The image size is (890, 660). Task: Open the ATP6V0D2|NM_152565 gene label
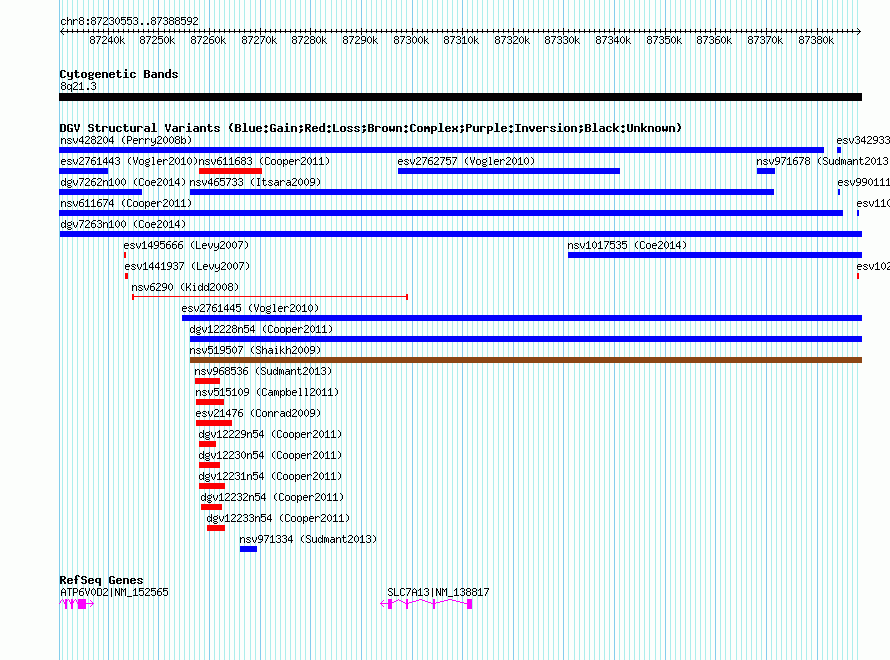pyautogui.click(x=114, y=592)
